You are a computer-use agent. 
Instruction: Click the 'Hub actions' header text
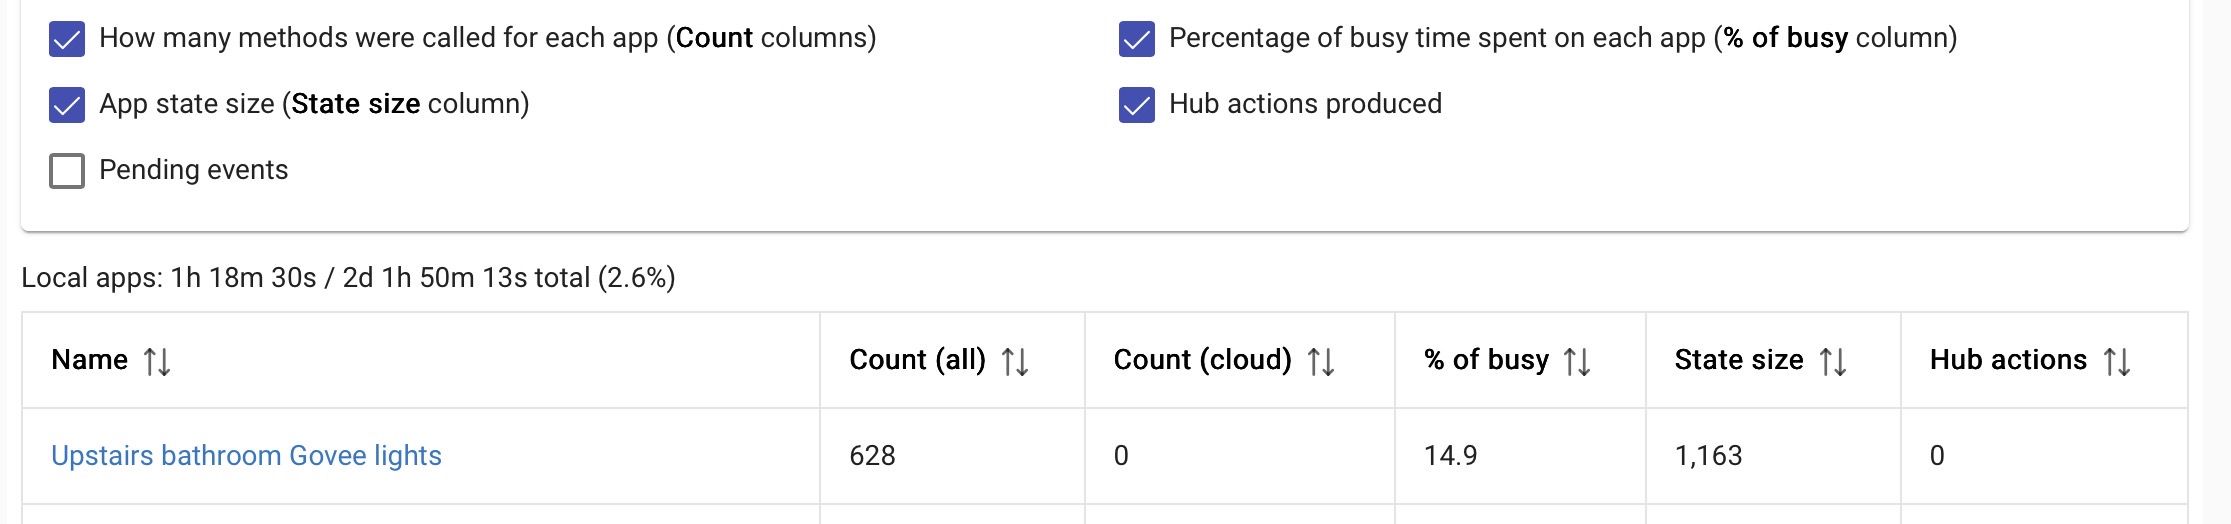[2008, 360]
